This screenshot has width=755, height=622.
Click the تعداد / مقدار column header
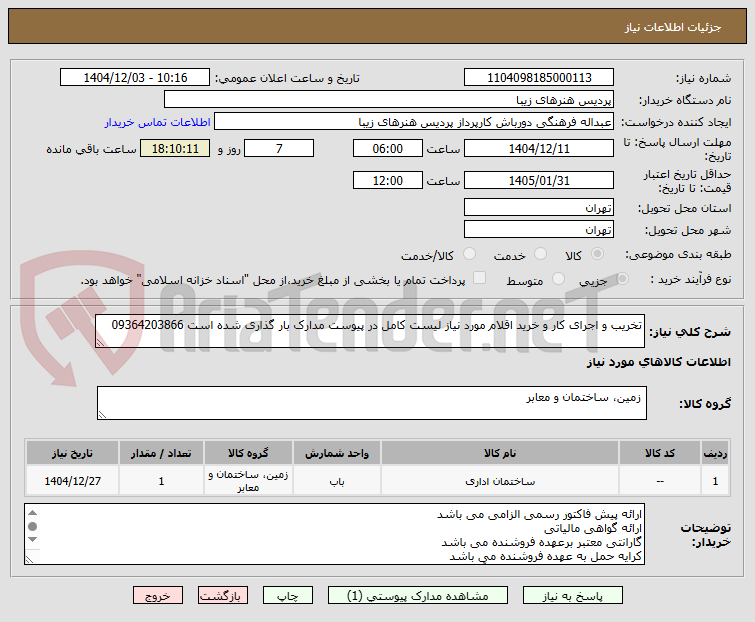pyautogui.click(x=161, y=453)
